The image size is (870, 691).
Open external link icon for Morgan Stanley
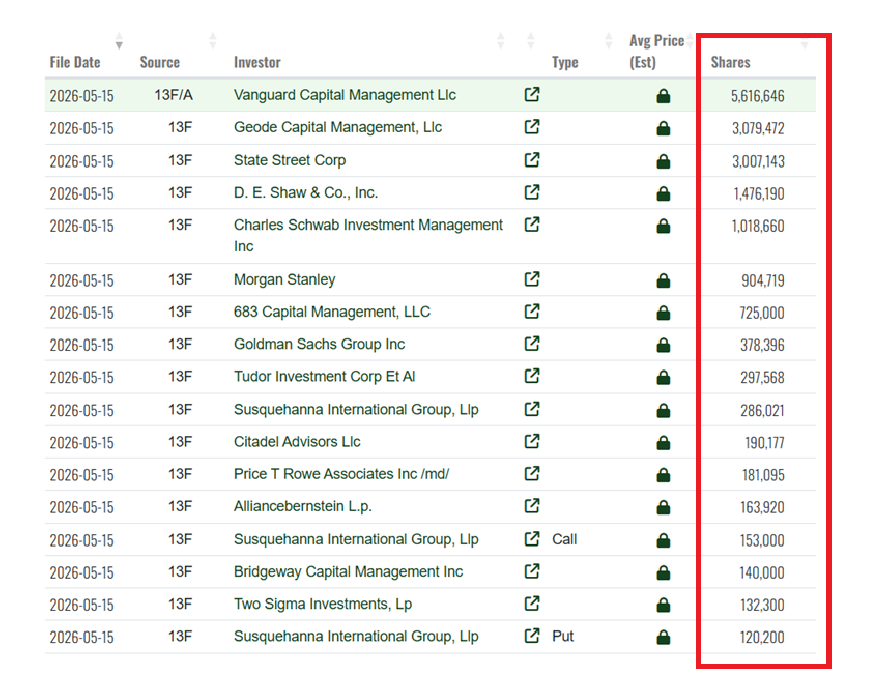tap(532, 279)
